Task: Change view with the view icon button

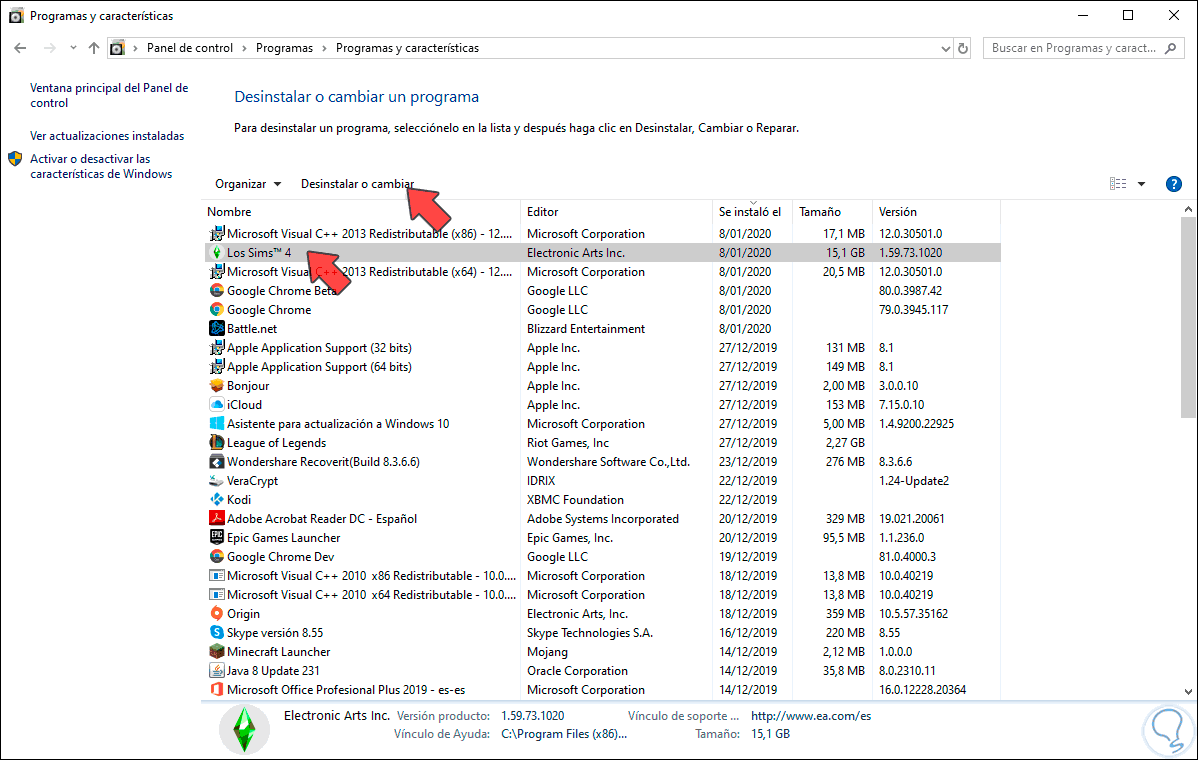Action: [1118, 184]
